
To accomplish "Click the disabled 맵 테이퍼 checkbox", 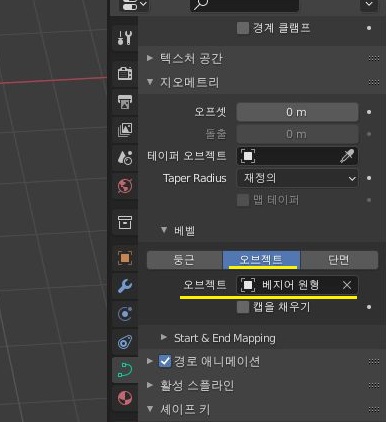I will tap(243, 200).
